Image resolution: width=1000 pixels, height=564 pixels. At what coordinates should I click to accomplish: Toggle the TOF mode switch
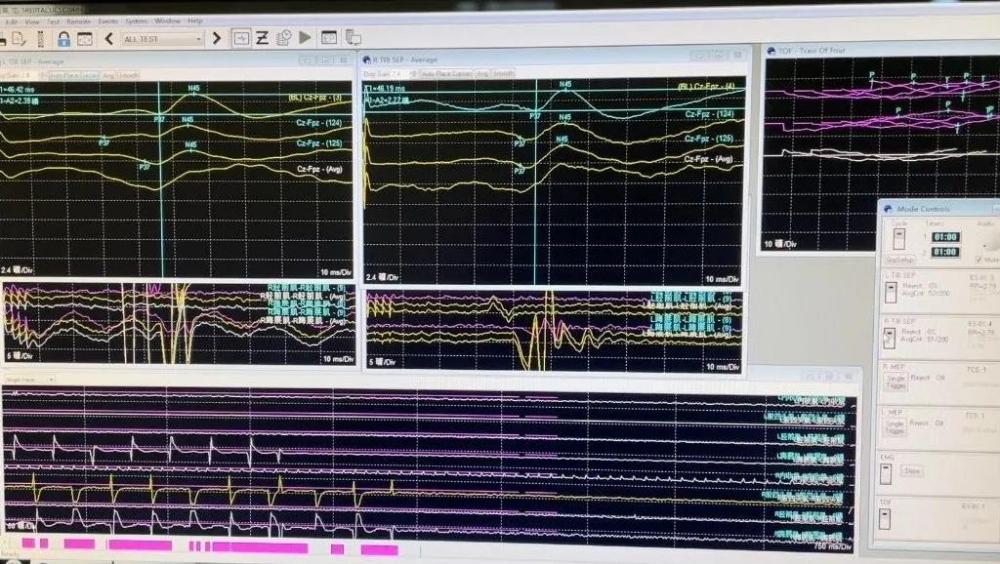coord(886,519)
